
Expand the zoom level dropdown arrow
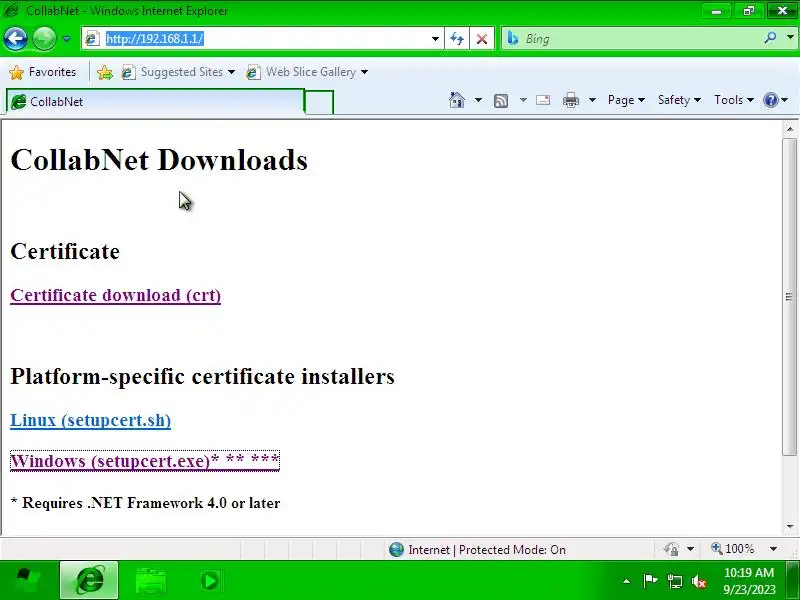pyautogui.click(x=773, y=549)
